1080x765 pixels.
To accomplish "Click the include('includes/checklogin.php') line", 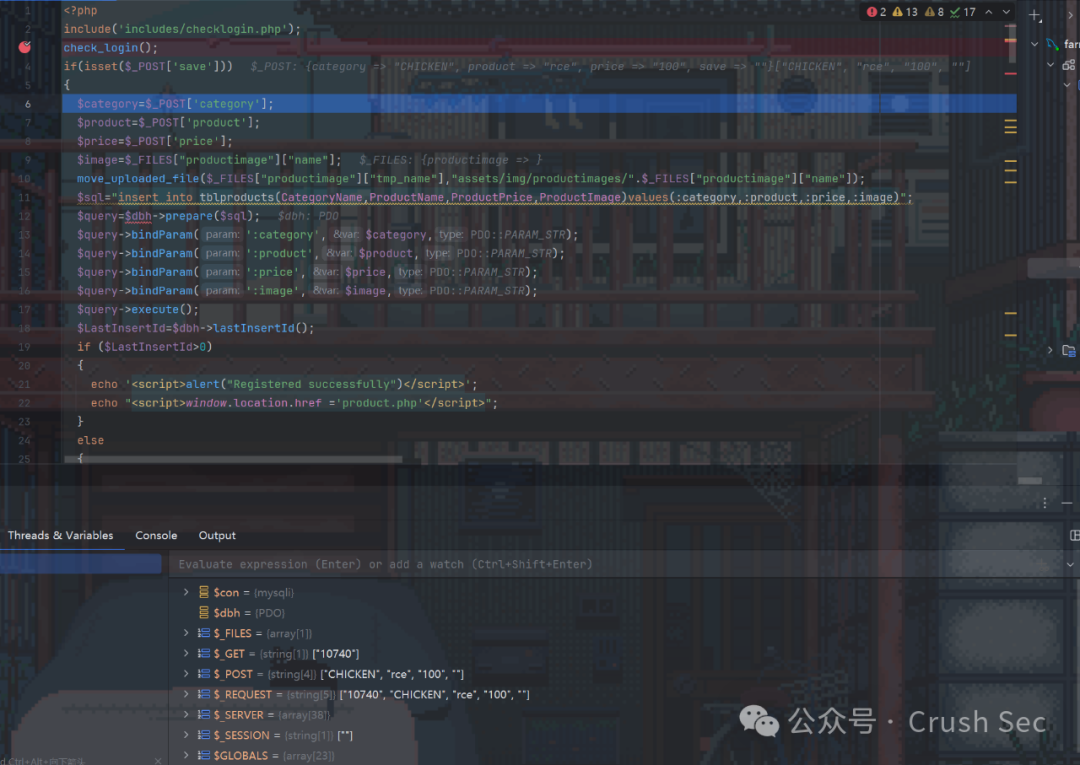I will 182,29.
